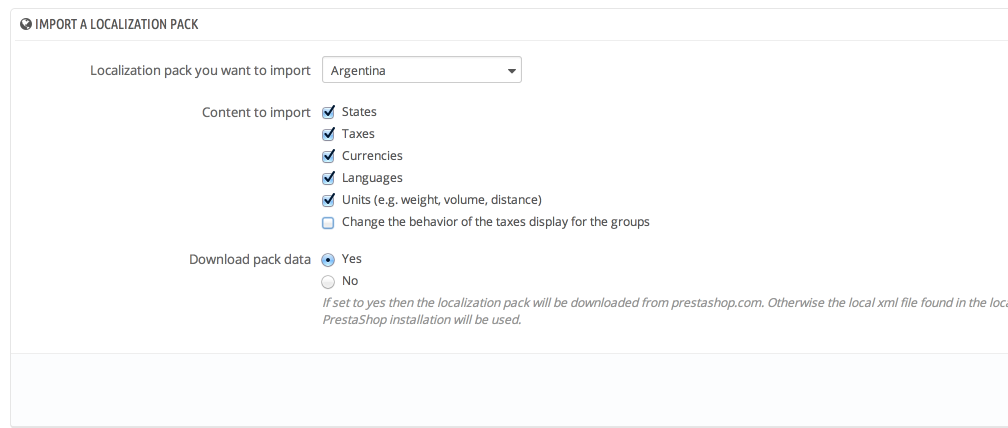
Task: Click the 'Taxes' label text
Action: (358, 134)
